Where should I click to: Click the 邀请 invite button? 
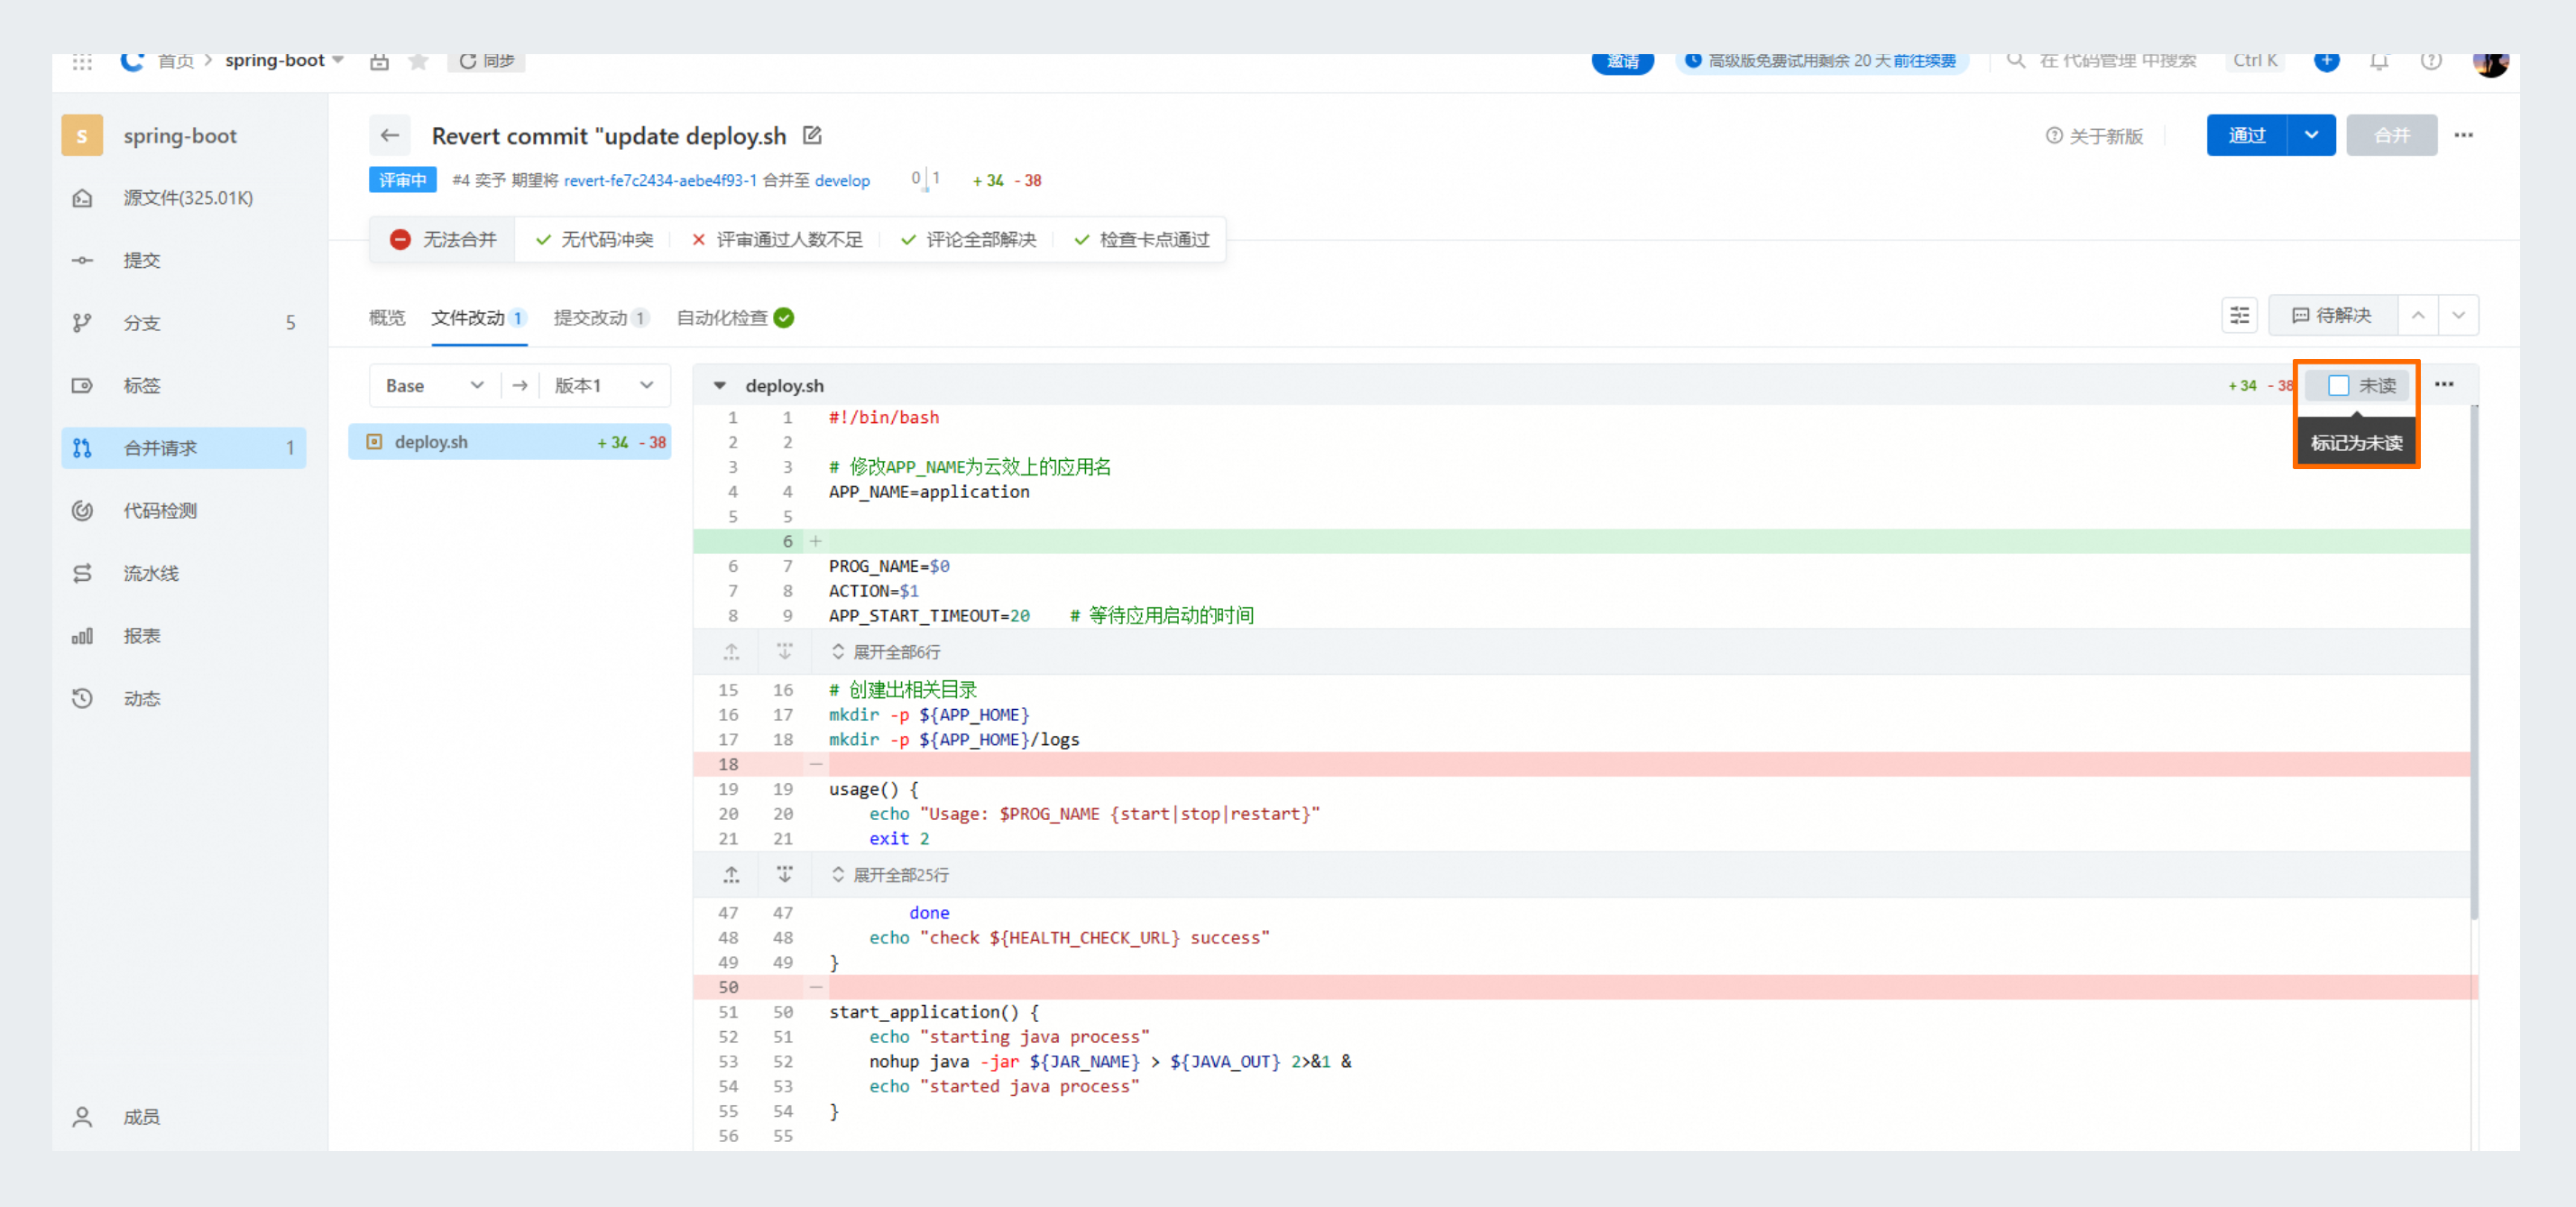[x=1622, y=62]
